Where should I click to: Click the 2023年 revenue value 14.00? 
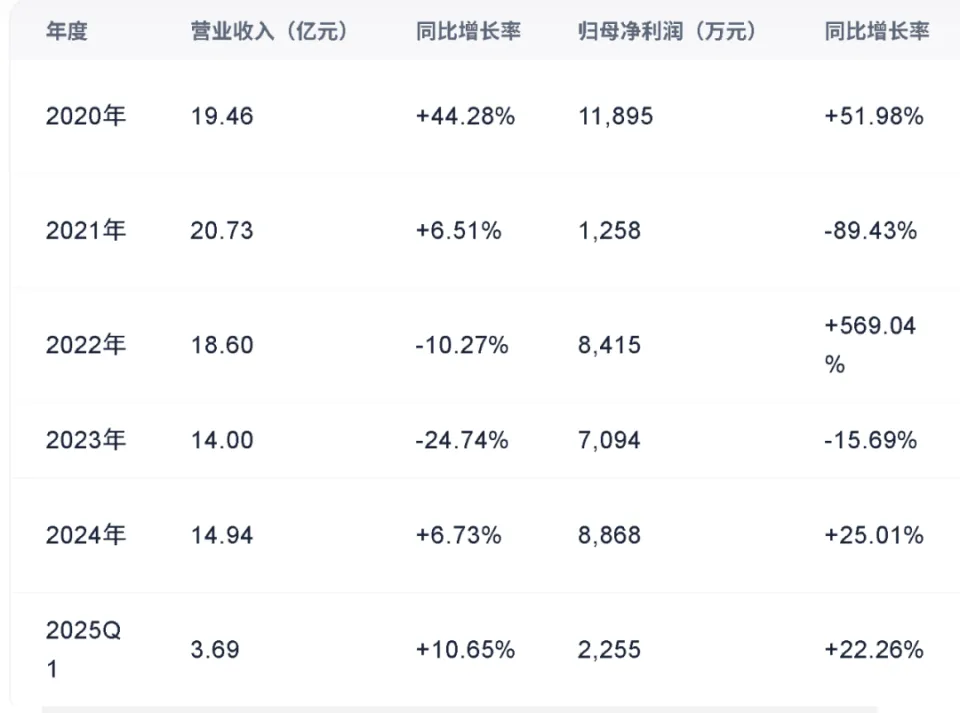(x=222, y=440)
